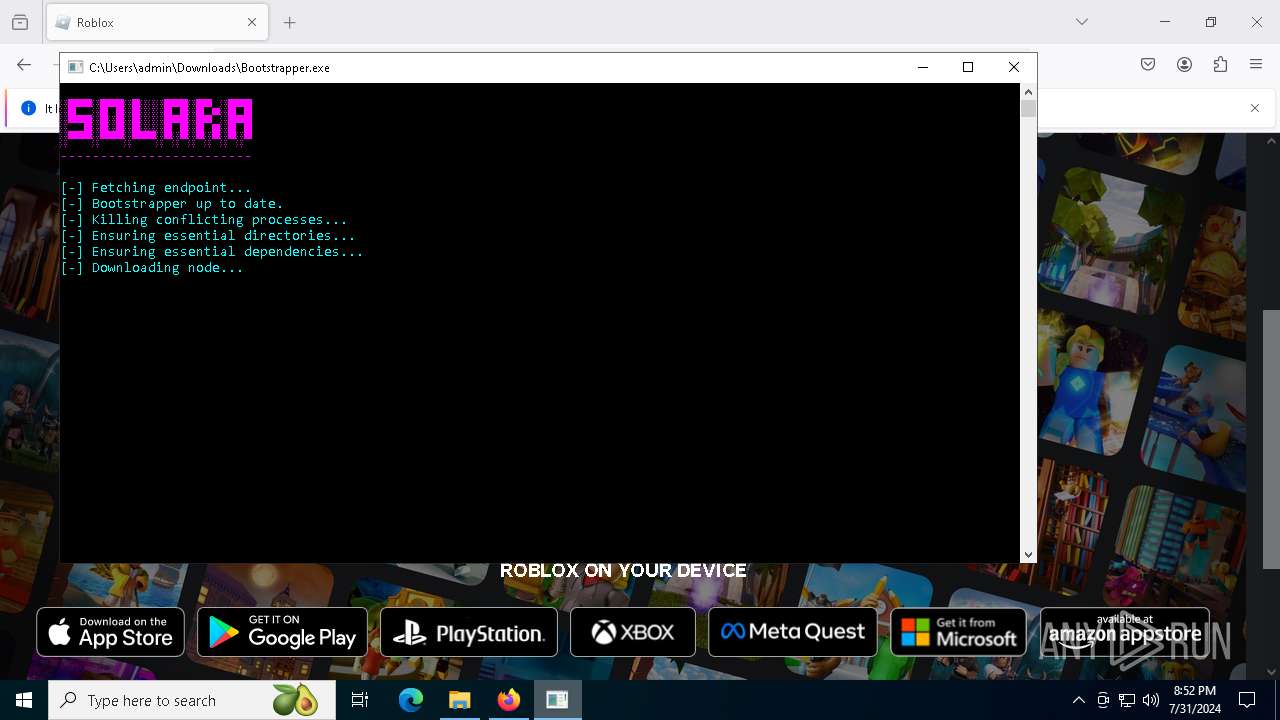
Task: Open a new Firefox tab
Action: pos(289,22)
